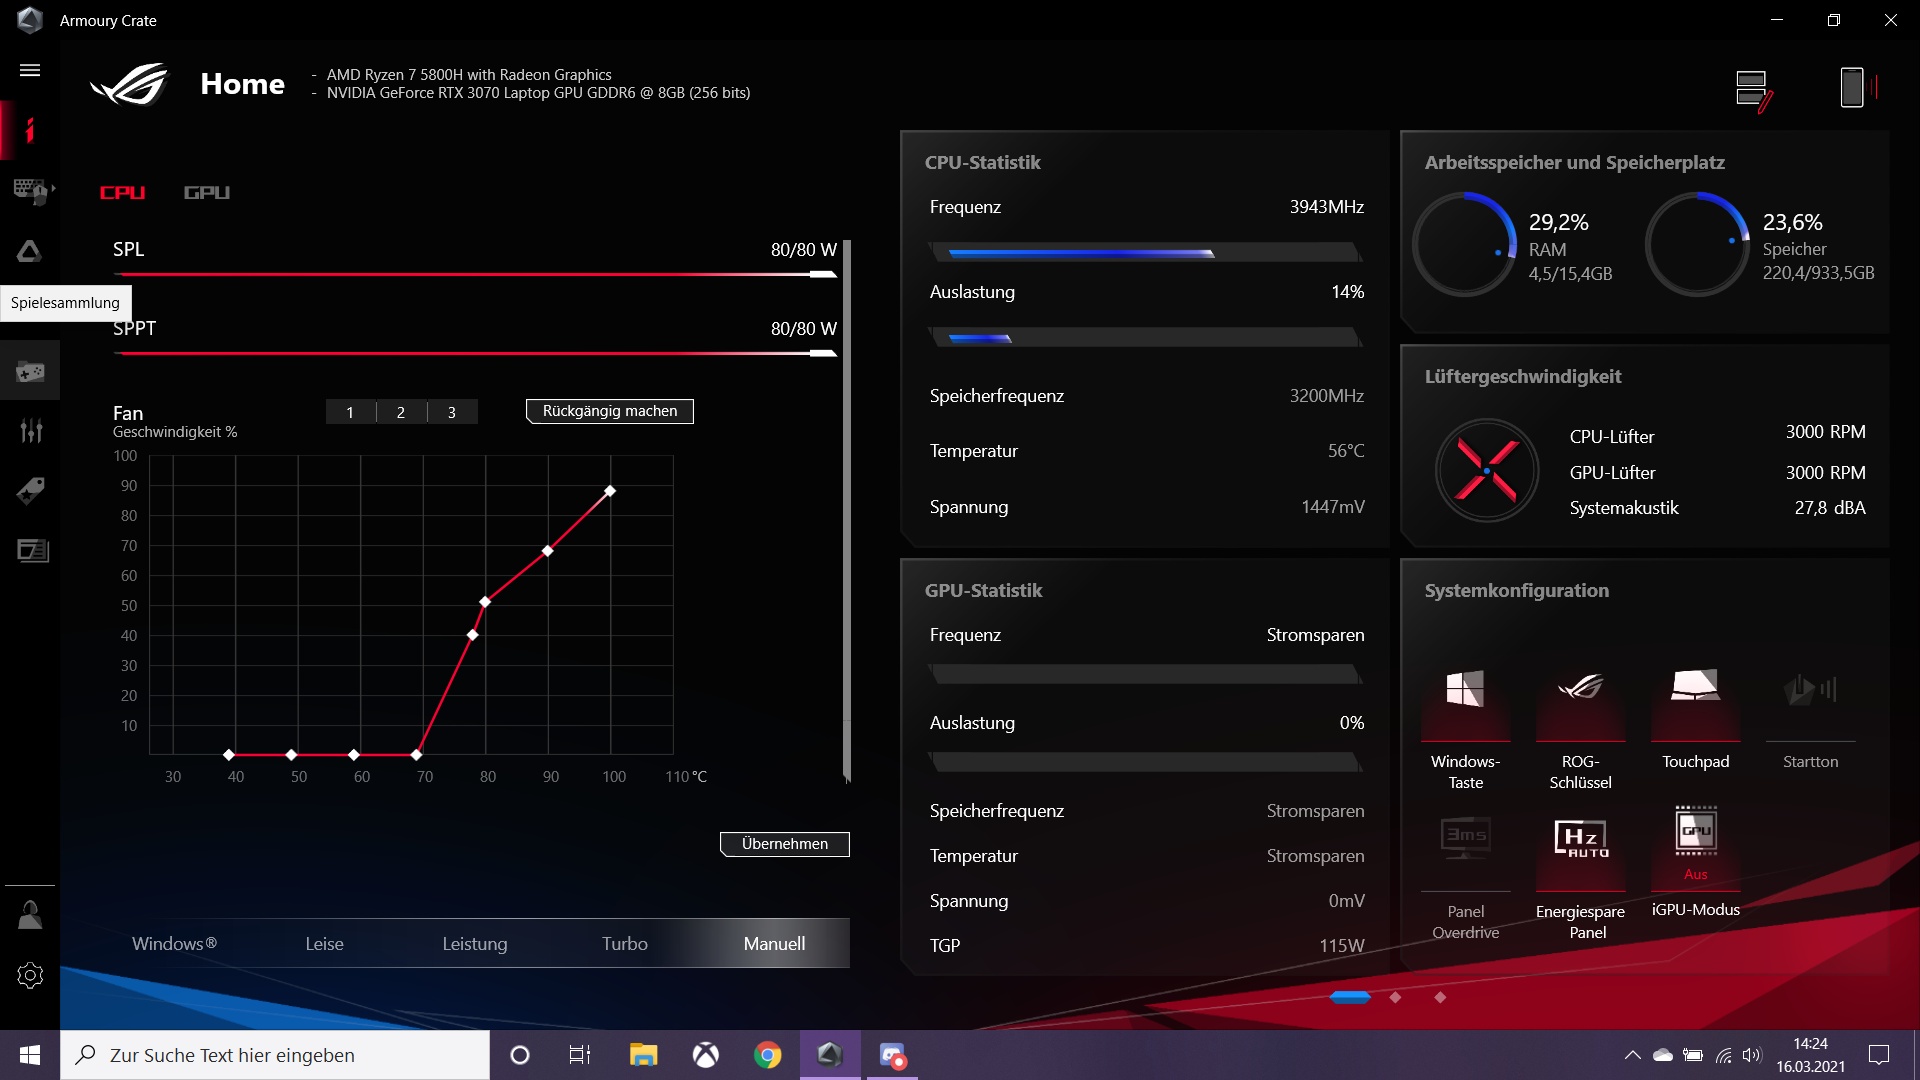
Task: Go to second dashboard page dot
Action: point(1395,997)
